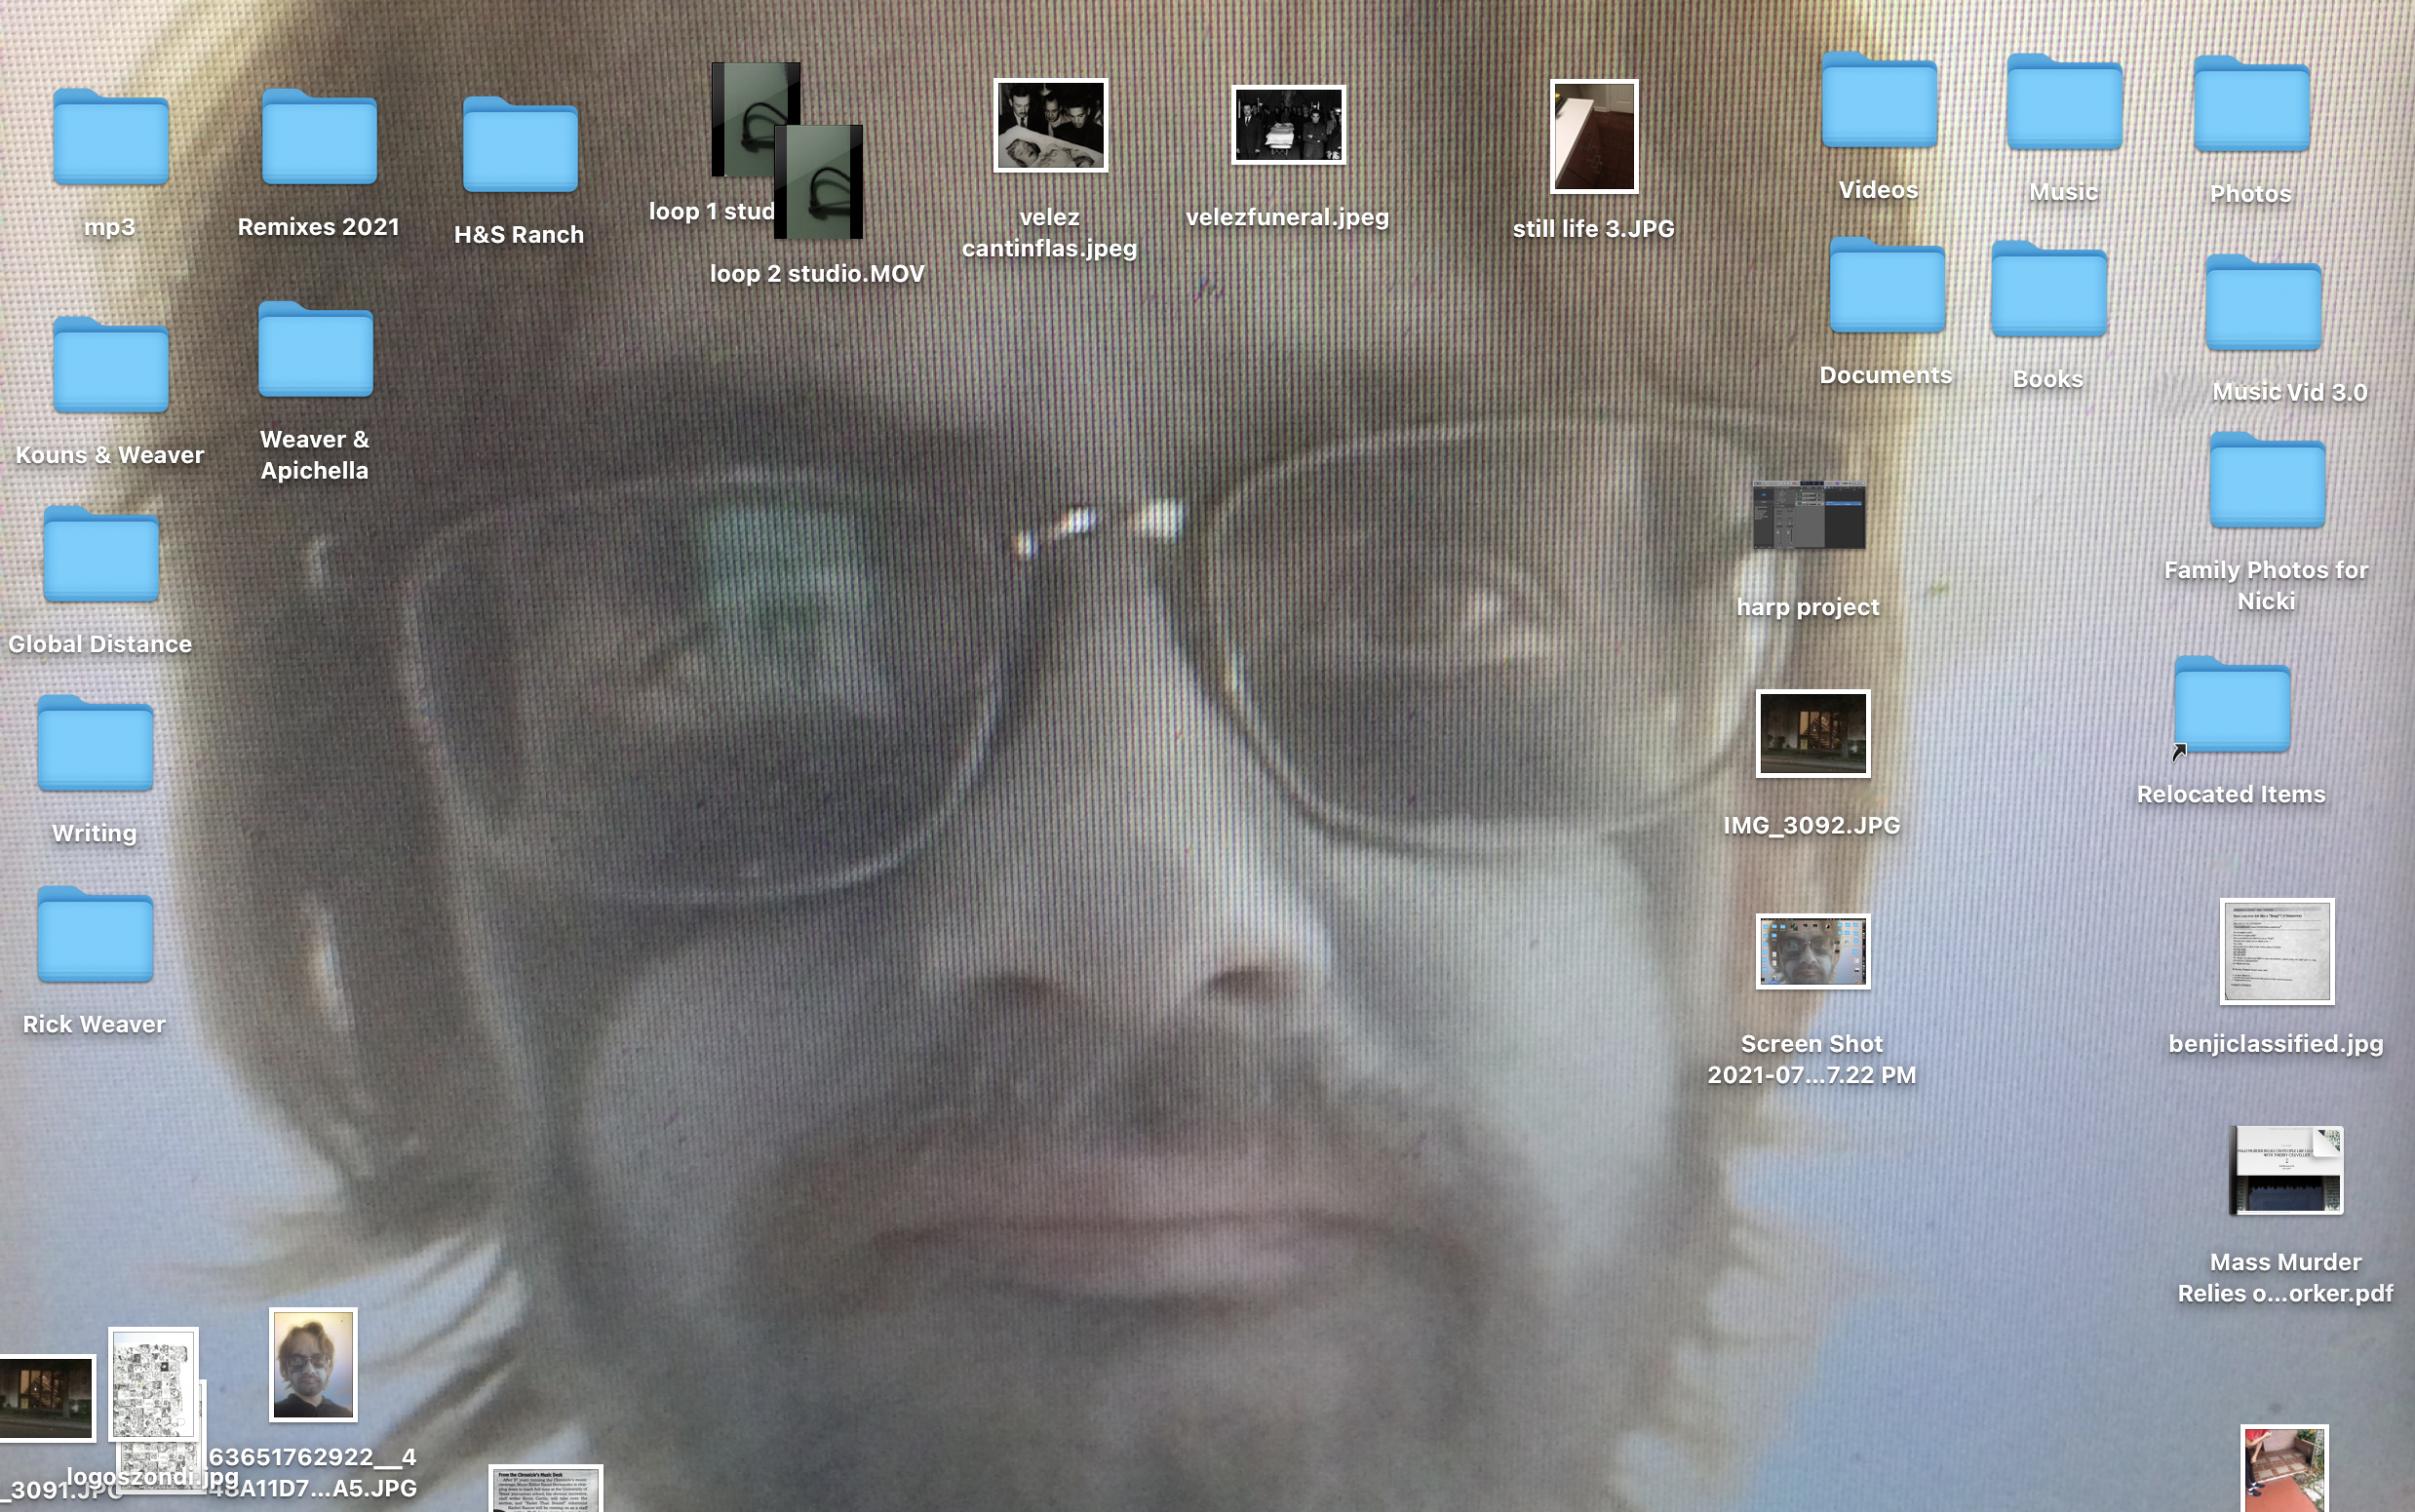Screen dimensions: 2415x1512
Task: Click the Videos folder icon
Action: coord(1878,101)
